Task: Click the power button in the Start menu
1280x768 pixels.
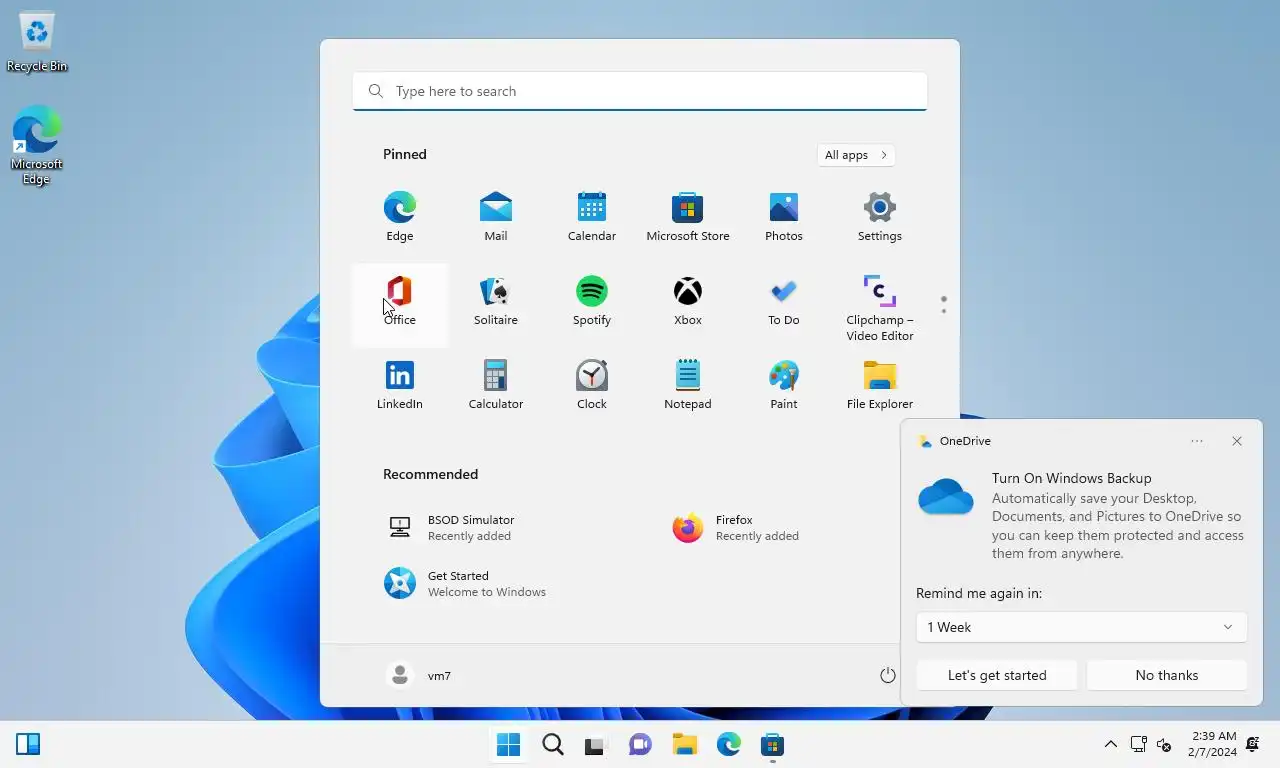Action: (887, 676)
